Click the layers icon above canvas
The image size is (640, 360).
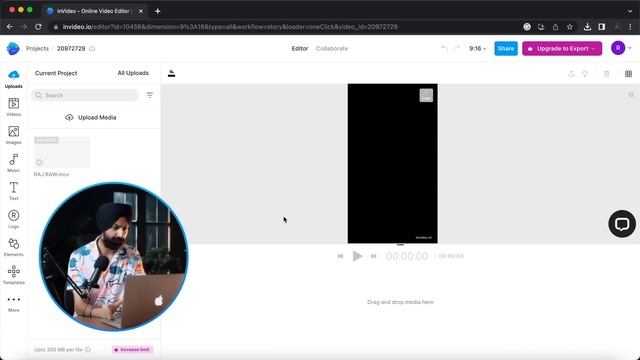[x=171, y=73]
